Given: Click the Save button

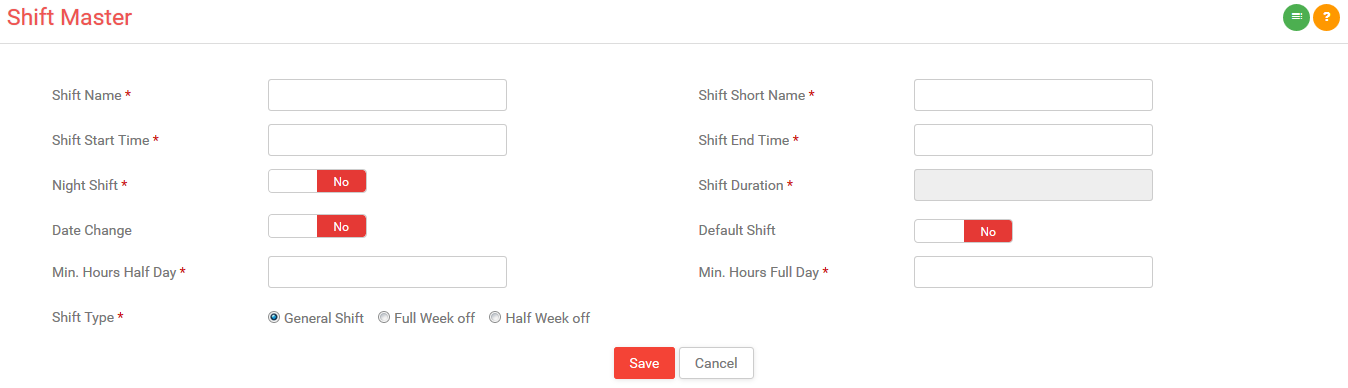Looking at the screenshot, I should [x=644, y=363].
